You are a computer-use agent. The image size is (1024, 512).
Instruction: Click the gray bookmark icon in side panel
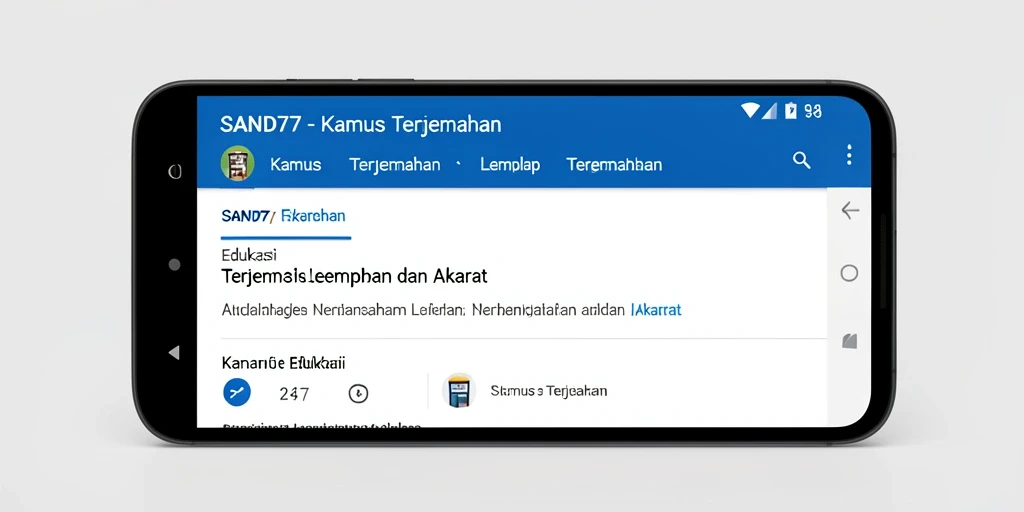[x=849, y=341]
